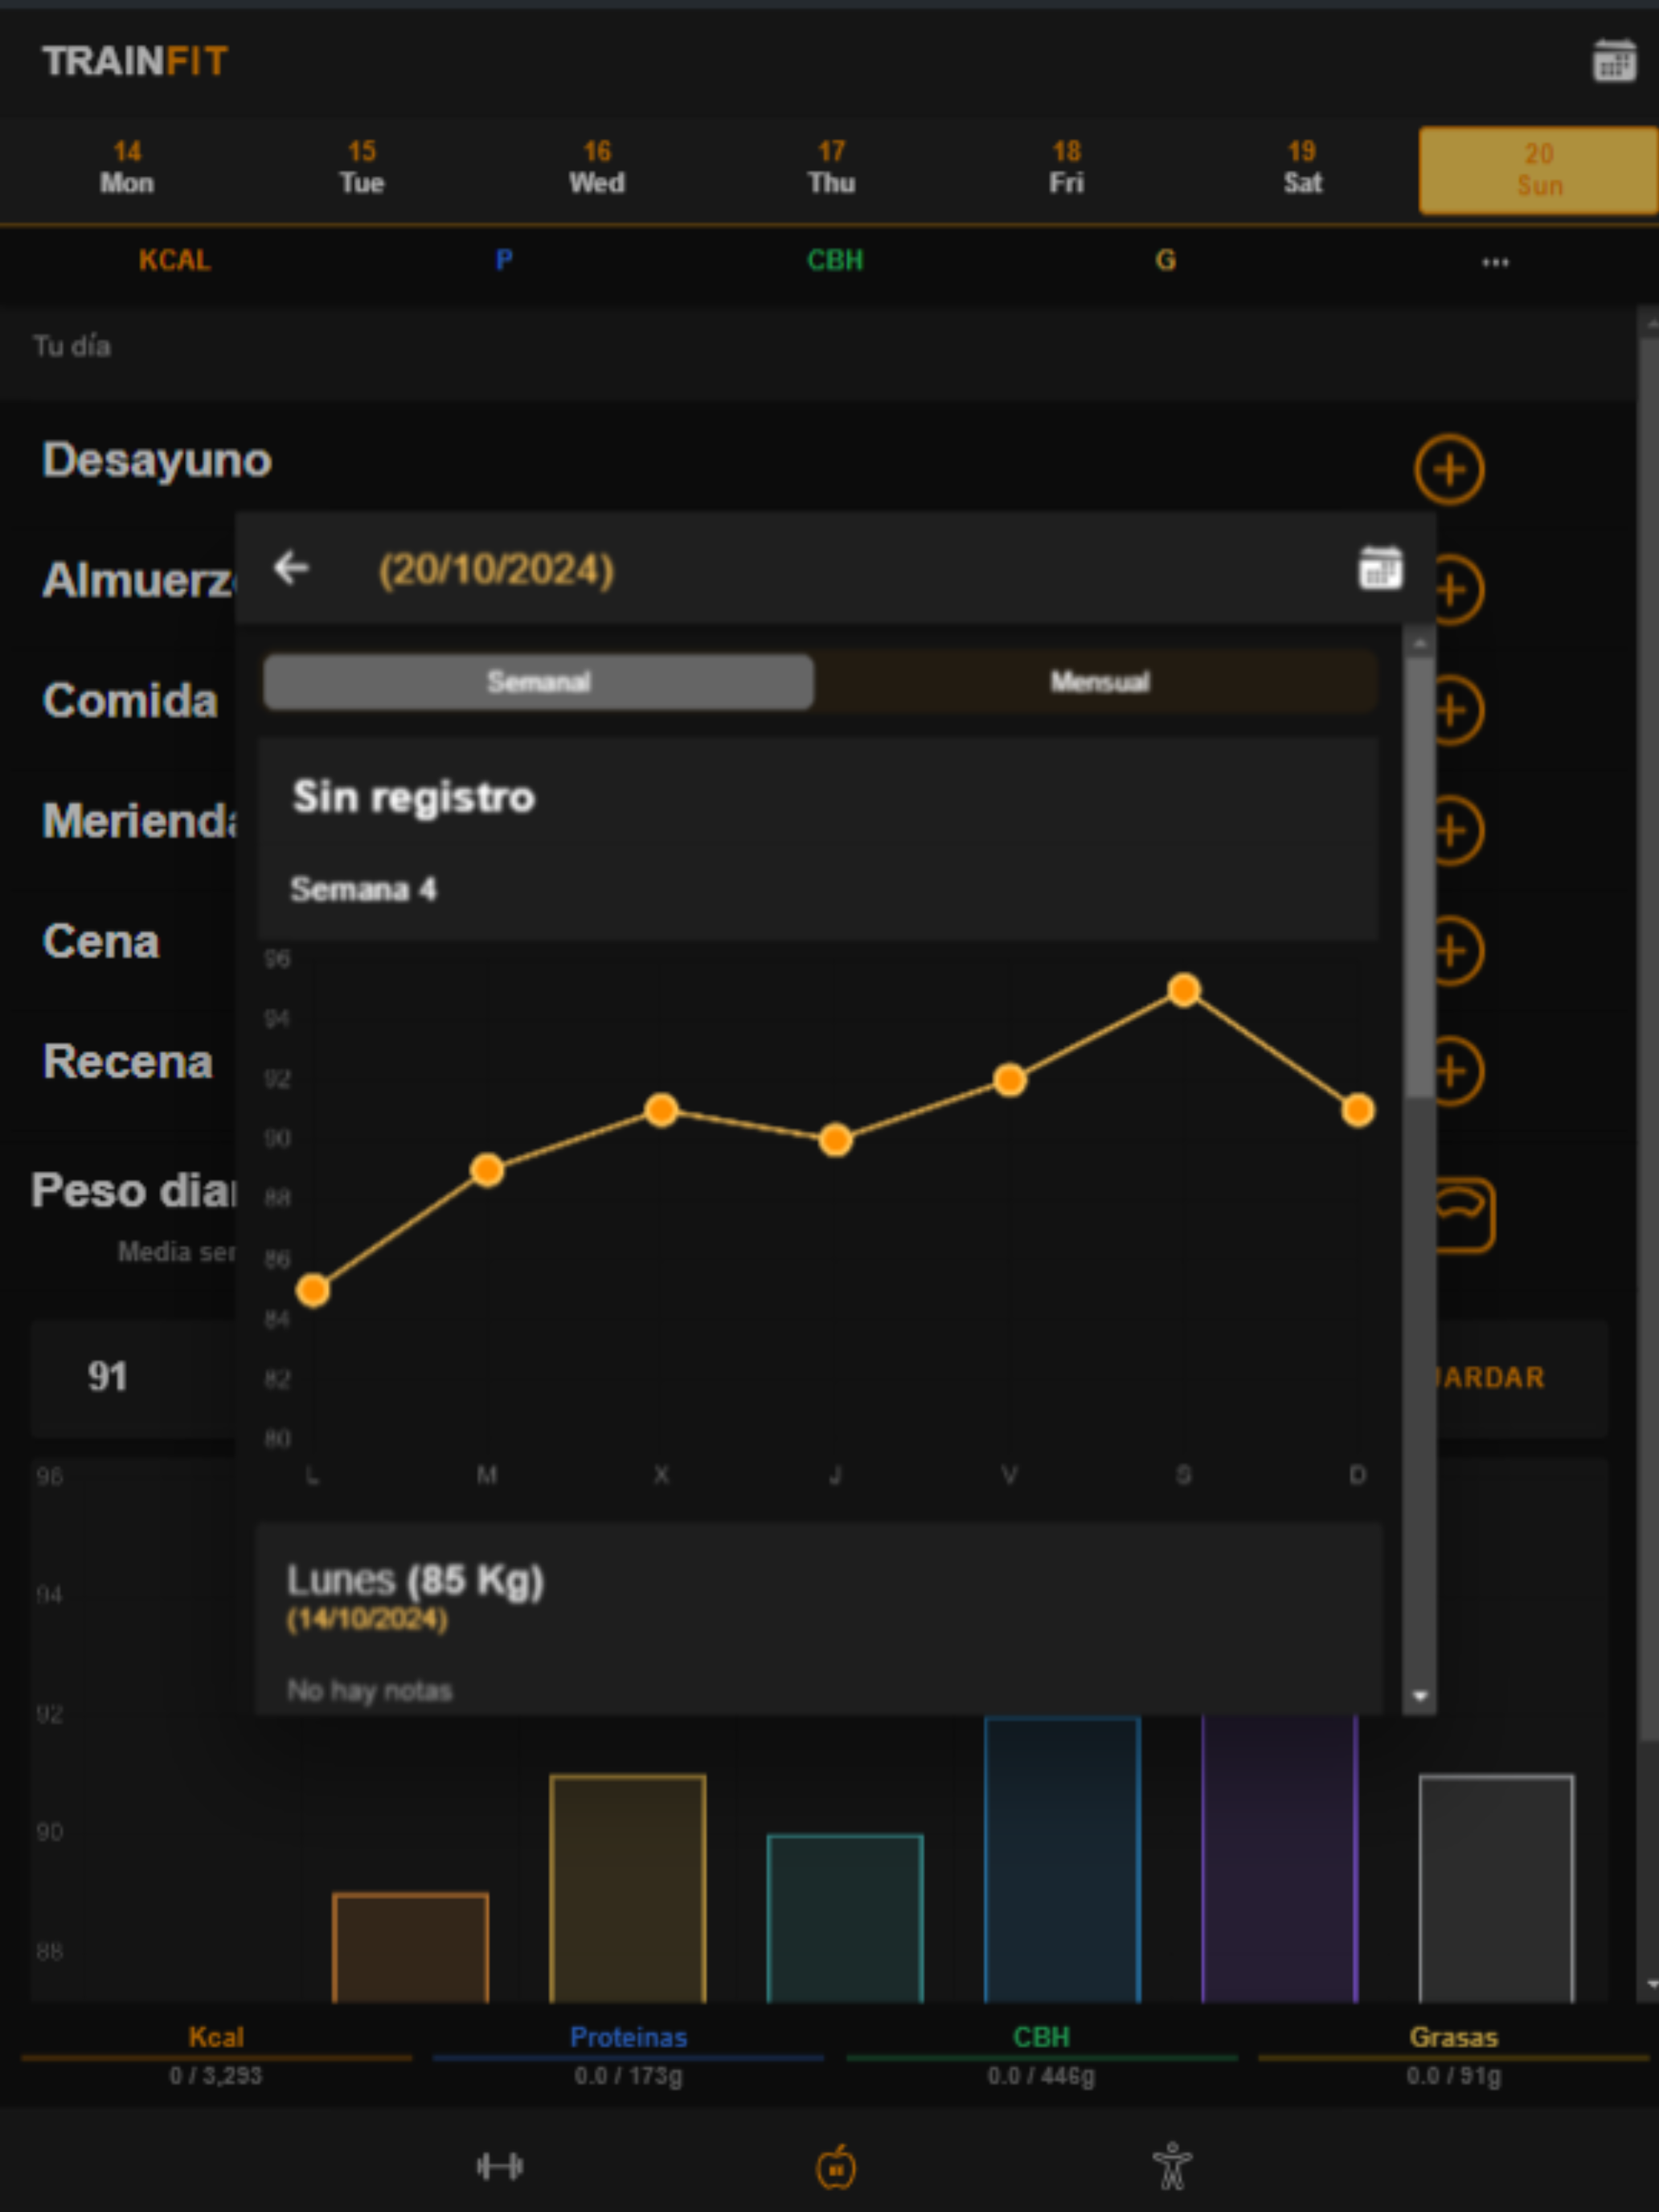Open the Comida meal section
This screenshot has width=1659, height=2212.
coord(130,700)
